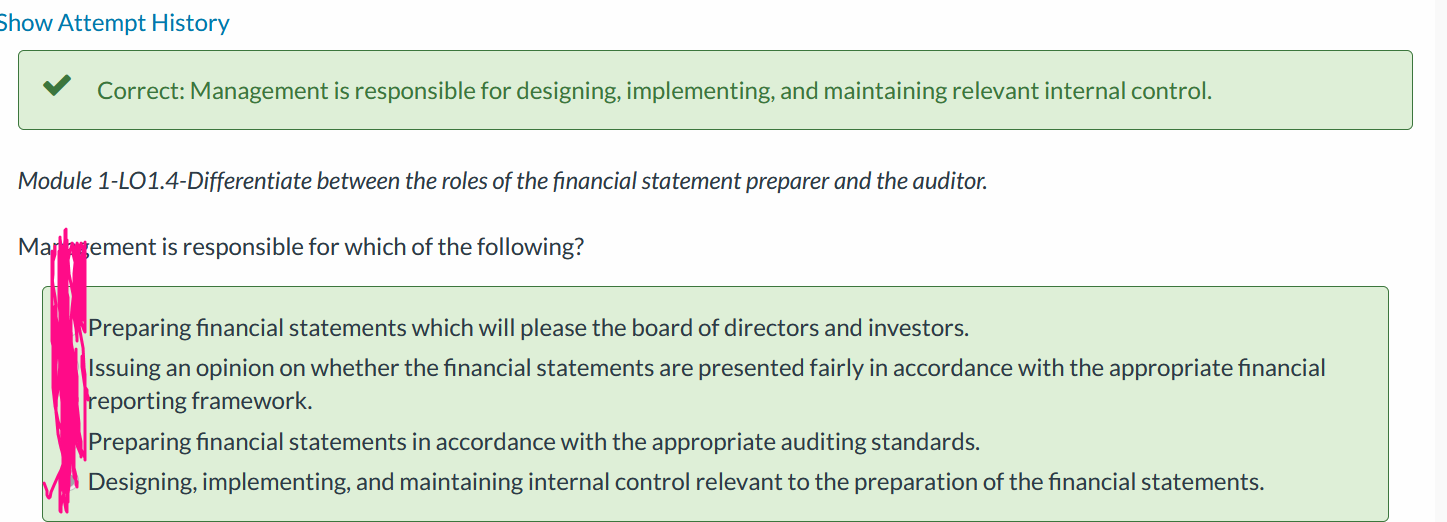Select radio button for 'please the board' option
This screenshot has height=522, width=1447.
[68, 328]
